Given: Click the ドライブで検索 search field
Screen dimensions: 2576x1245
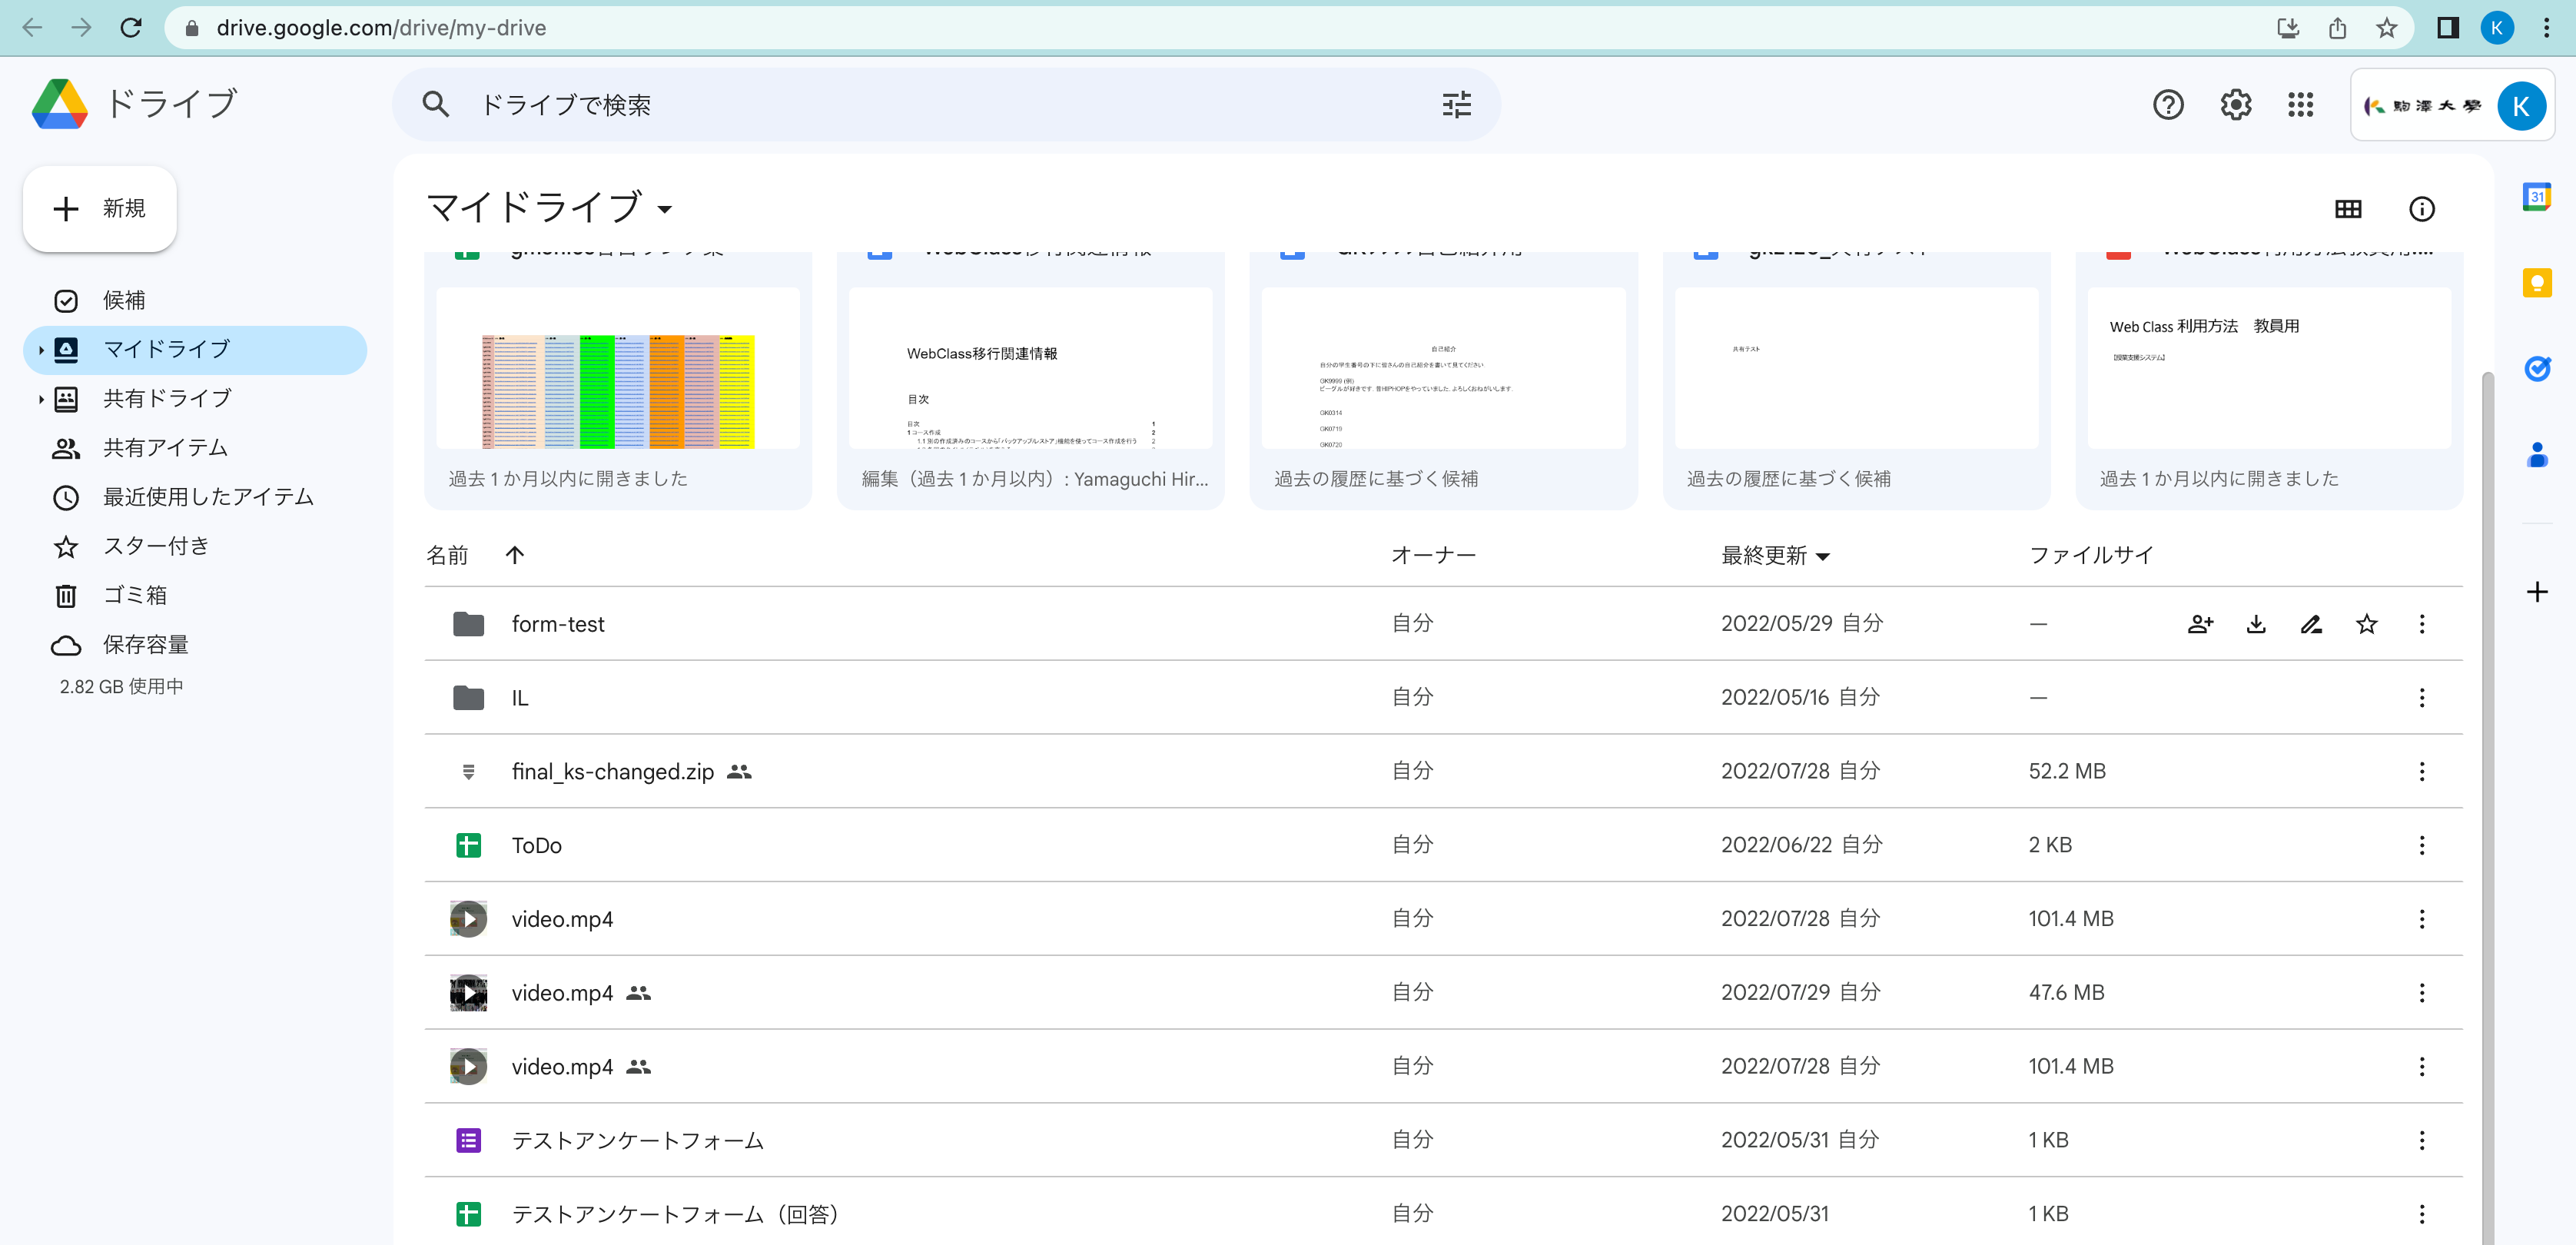Looking at the screenshot, I should pyautogui.click(x=946, y=105).
